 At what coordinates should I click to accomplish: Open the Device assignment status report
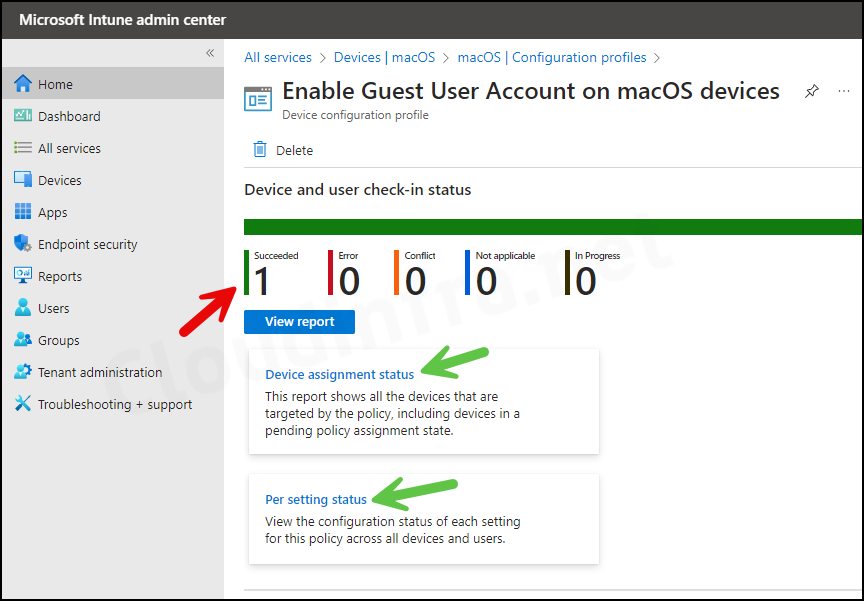pos(339,374)
